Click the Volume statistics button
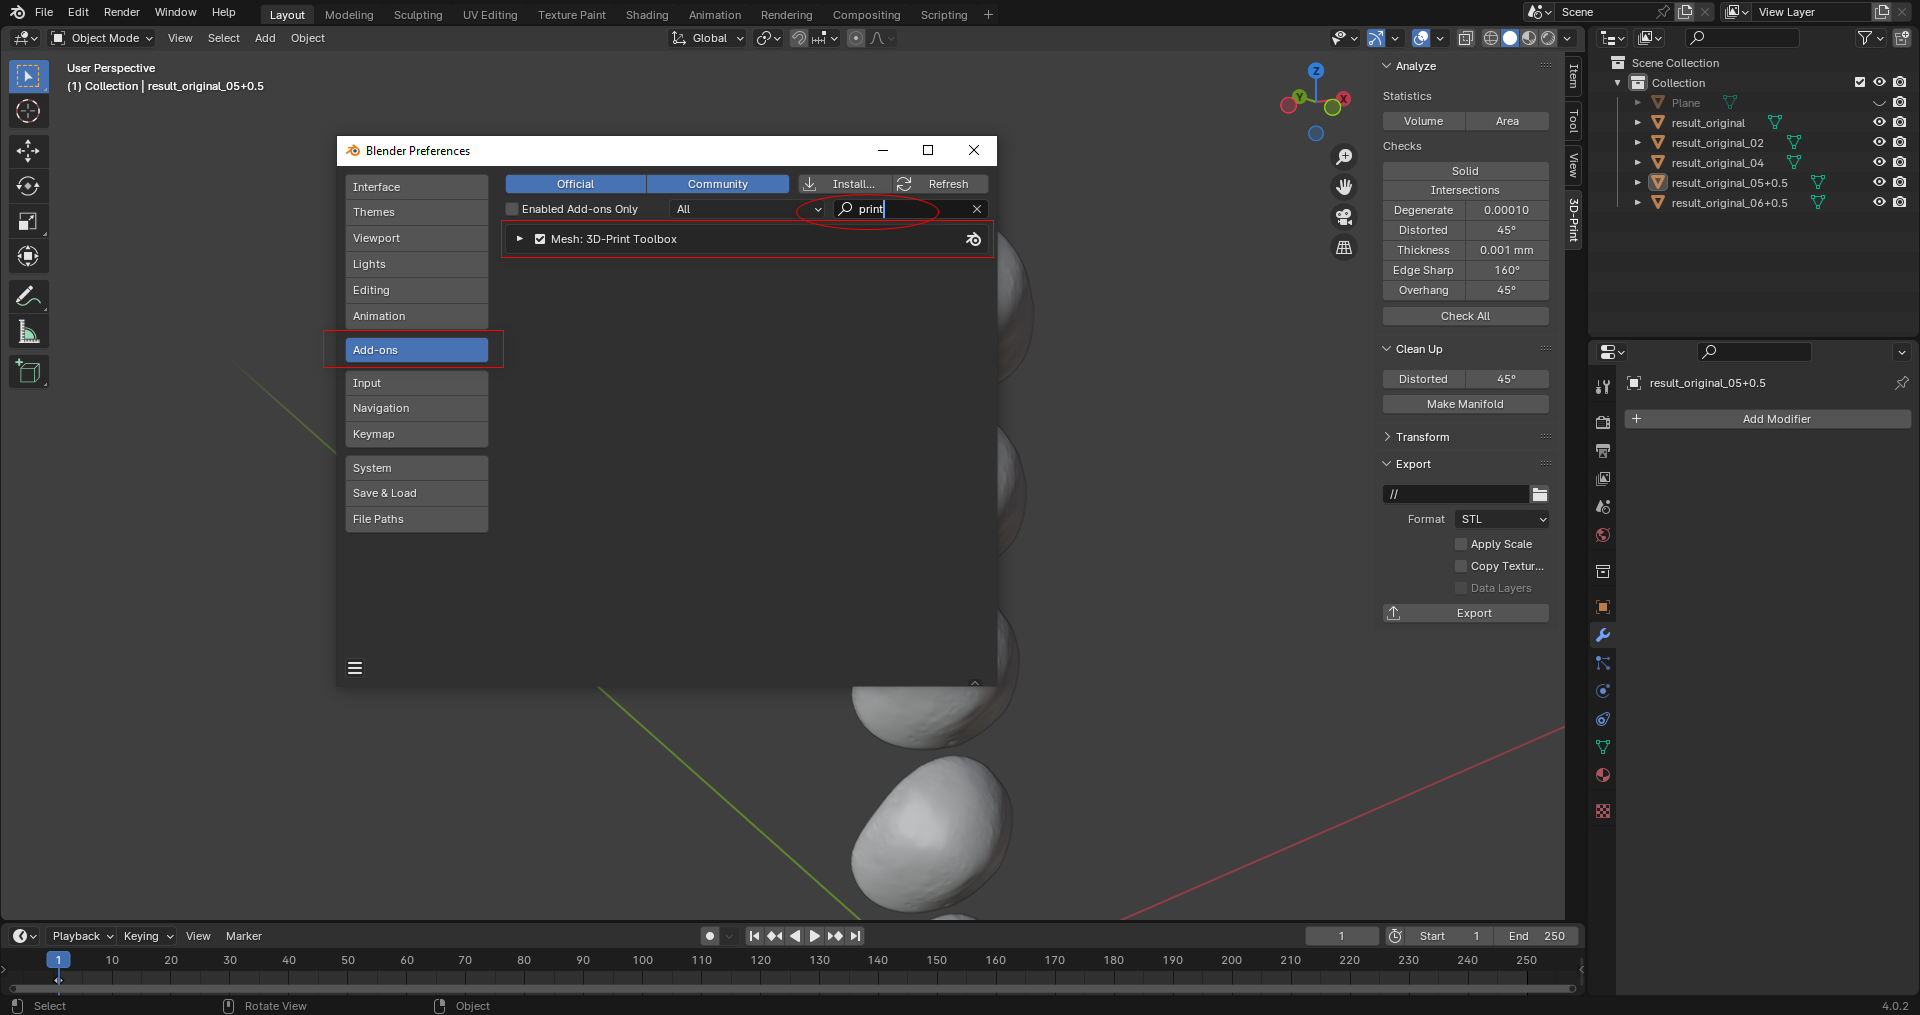 tap(1424, 121)
